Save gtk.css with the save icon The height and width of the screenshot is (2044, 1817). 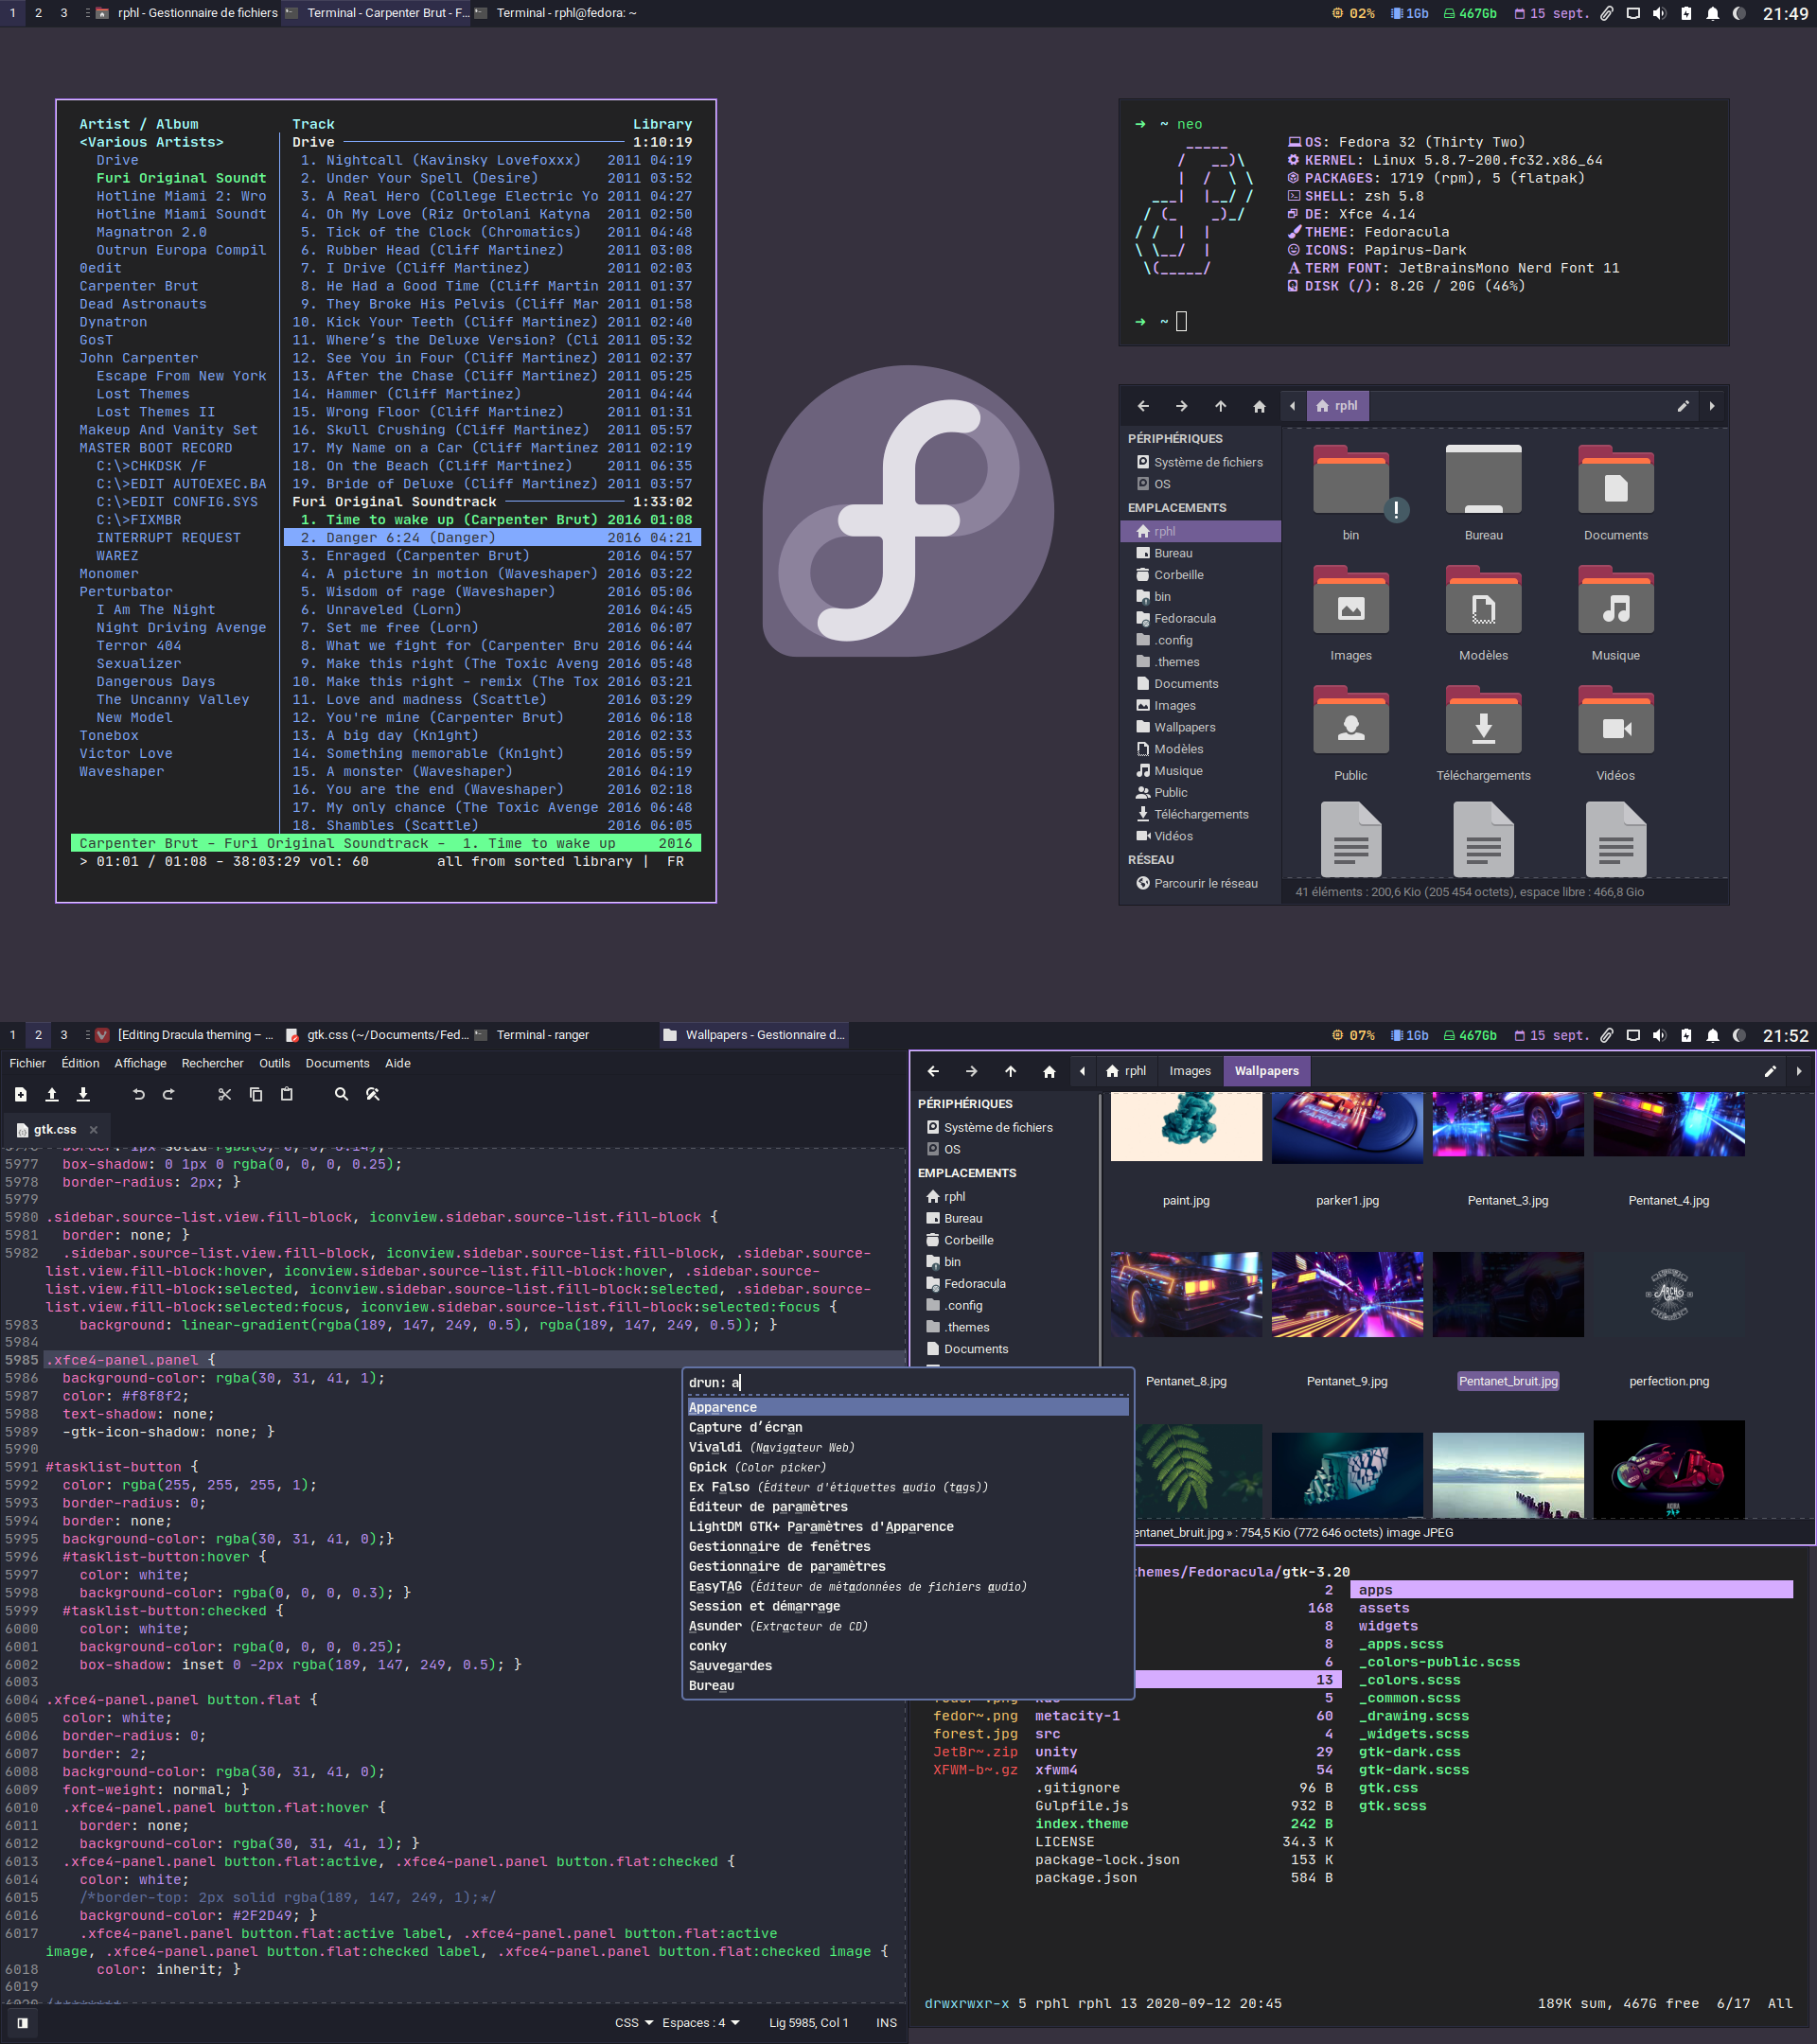pyautogui.click(x=84, y=1094)
